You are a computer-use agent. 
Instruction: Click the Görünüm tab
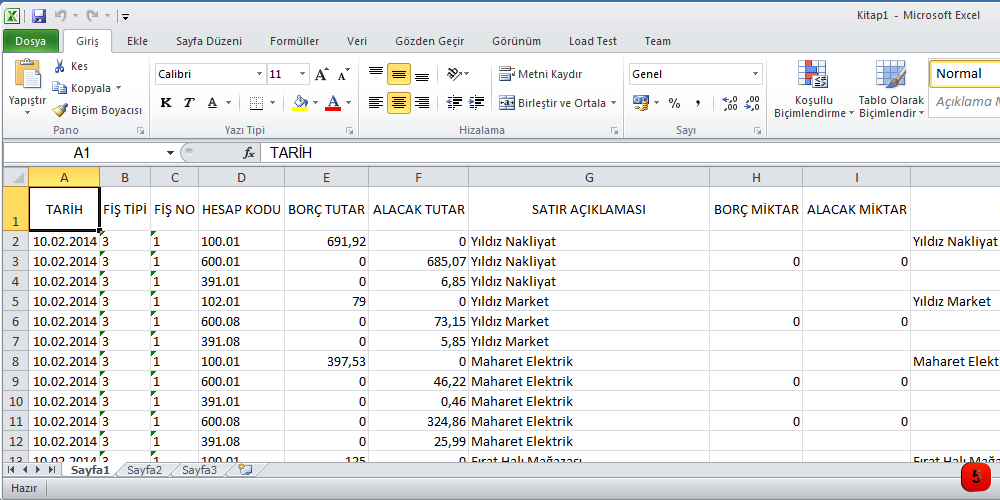click(517, 41)
